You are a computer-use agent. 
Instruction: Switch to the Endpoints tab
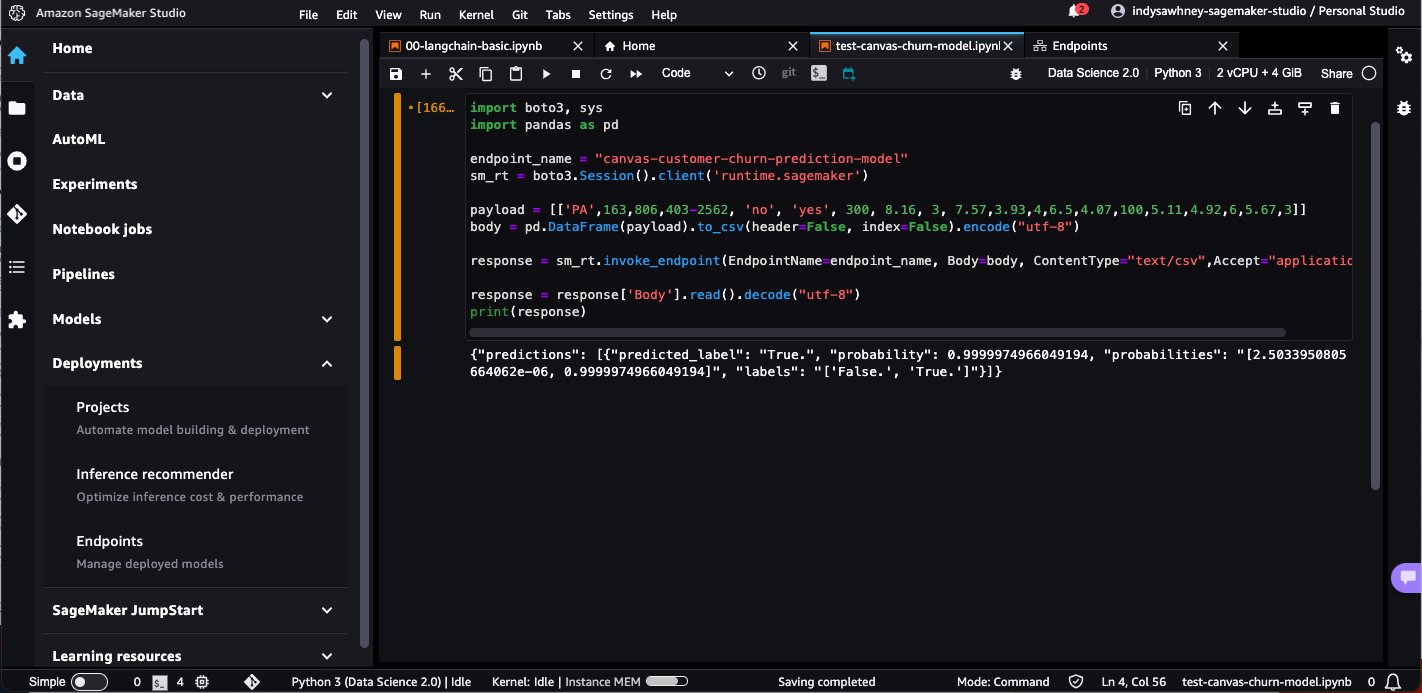click(1131, 46)
